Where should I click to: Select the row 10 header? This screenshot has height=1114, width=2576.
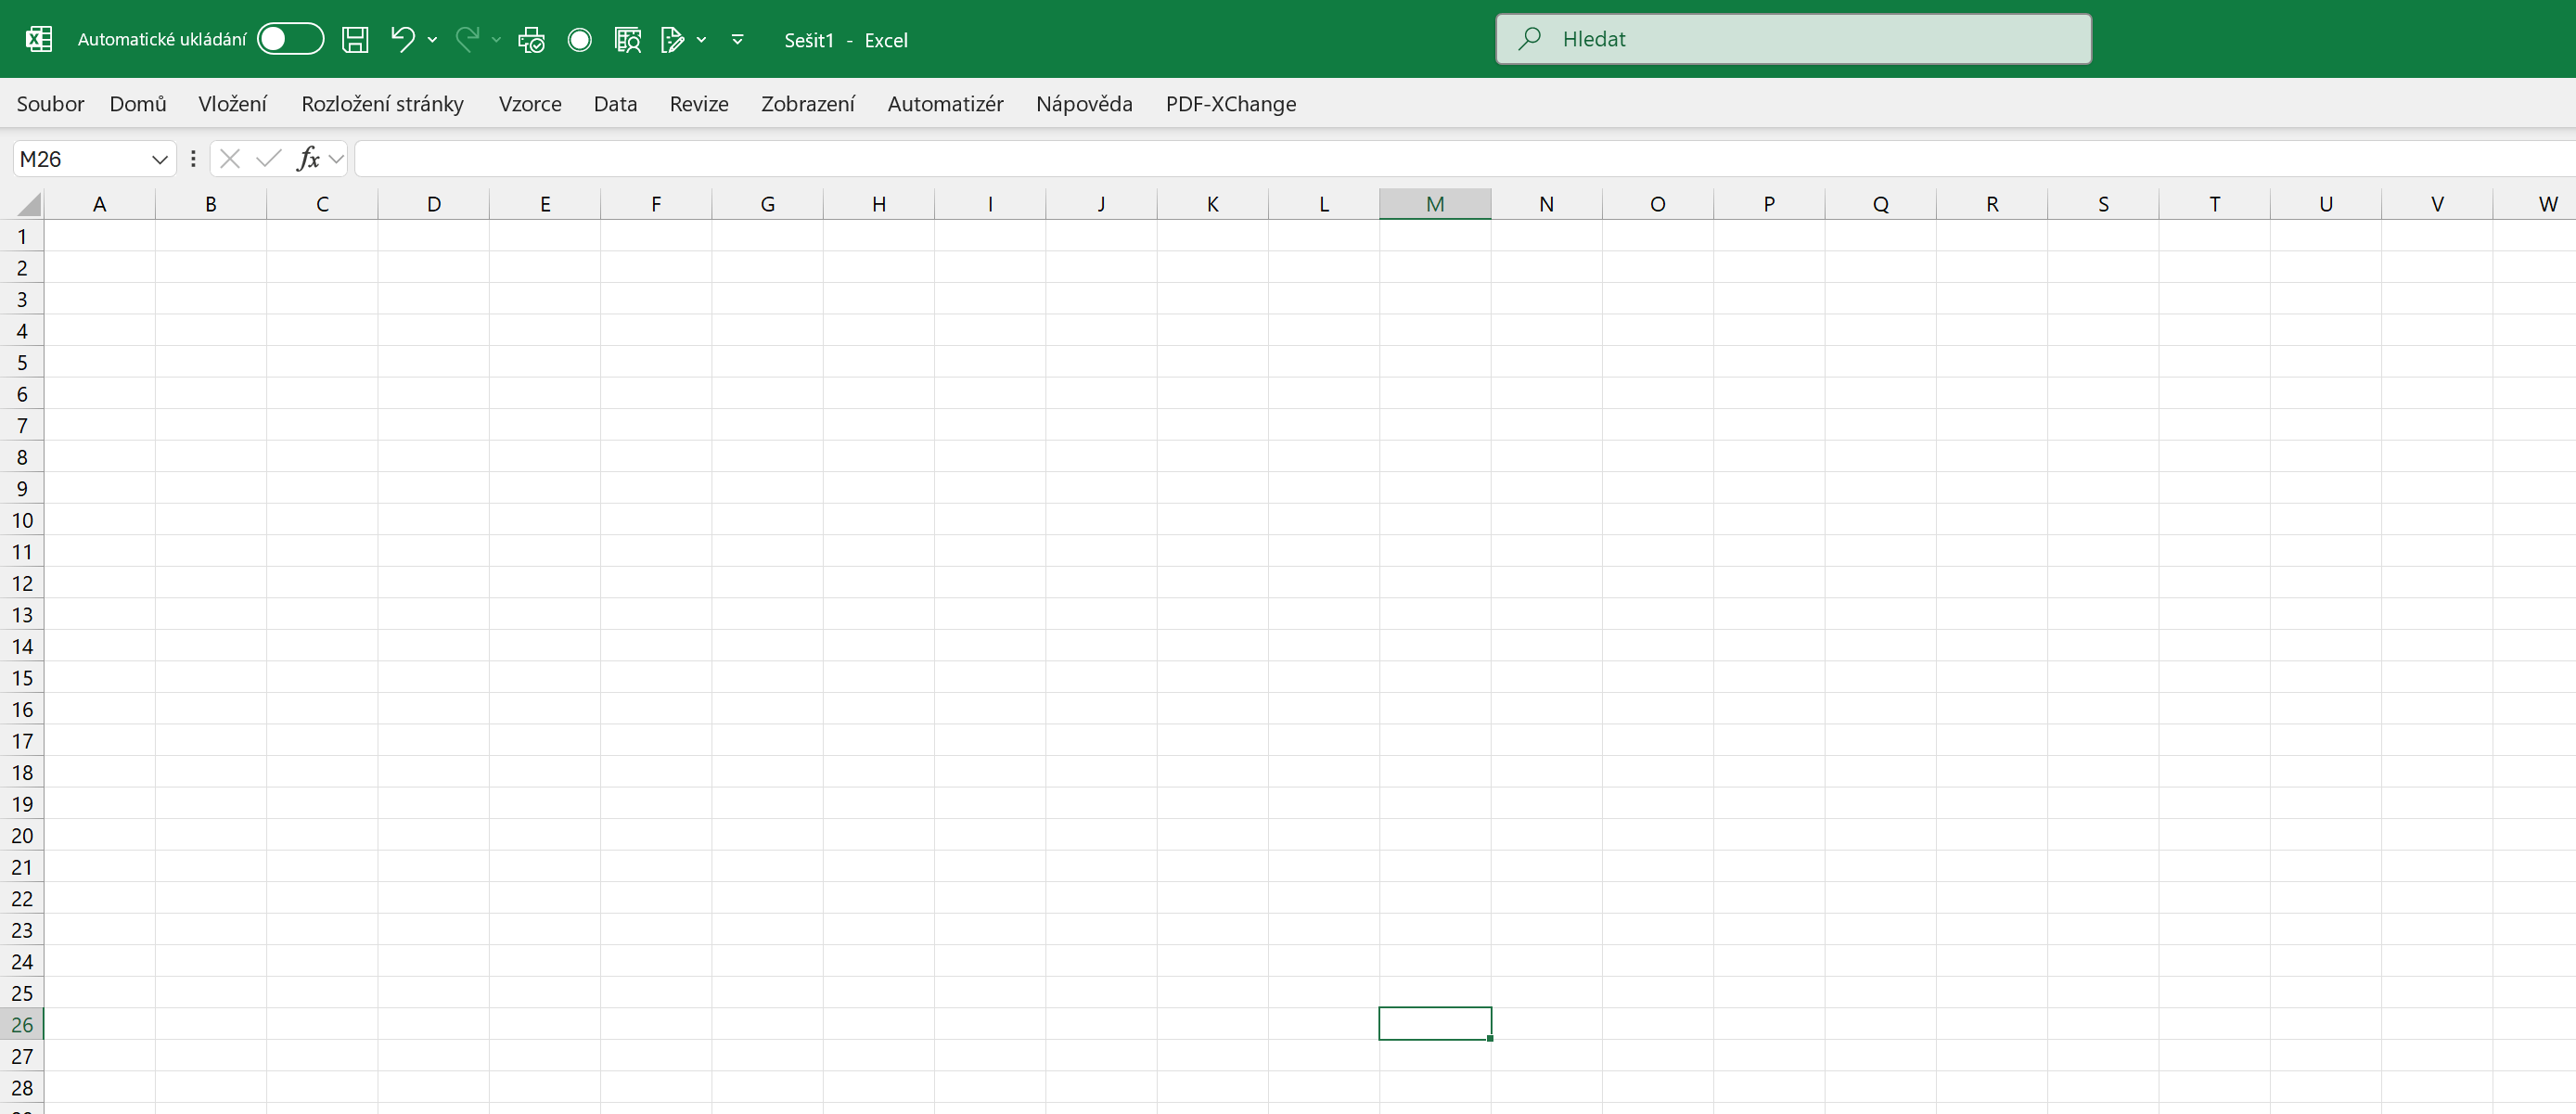tap(22, 520)
